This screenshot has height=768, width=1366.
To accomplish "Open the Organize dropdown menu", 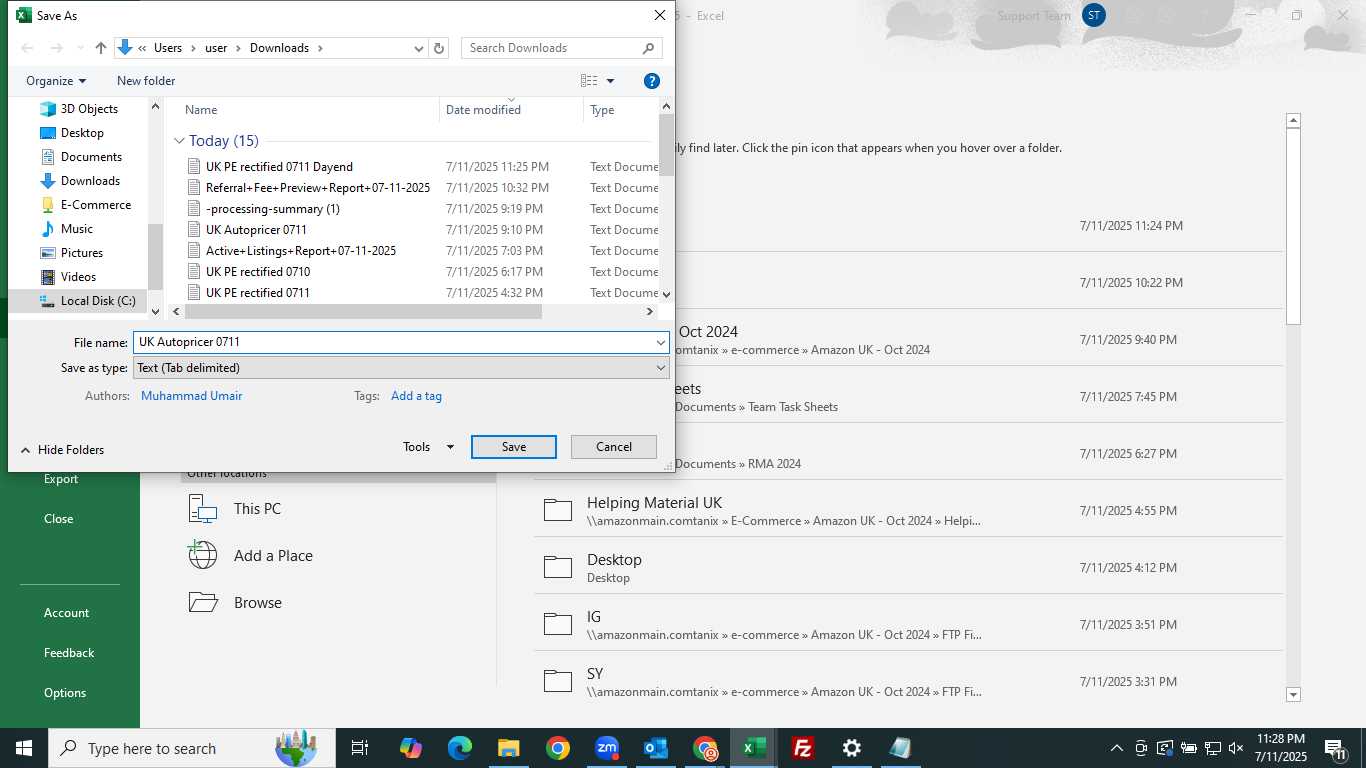I will coord(56,81).
